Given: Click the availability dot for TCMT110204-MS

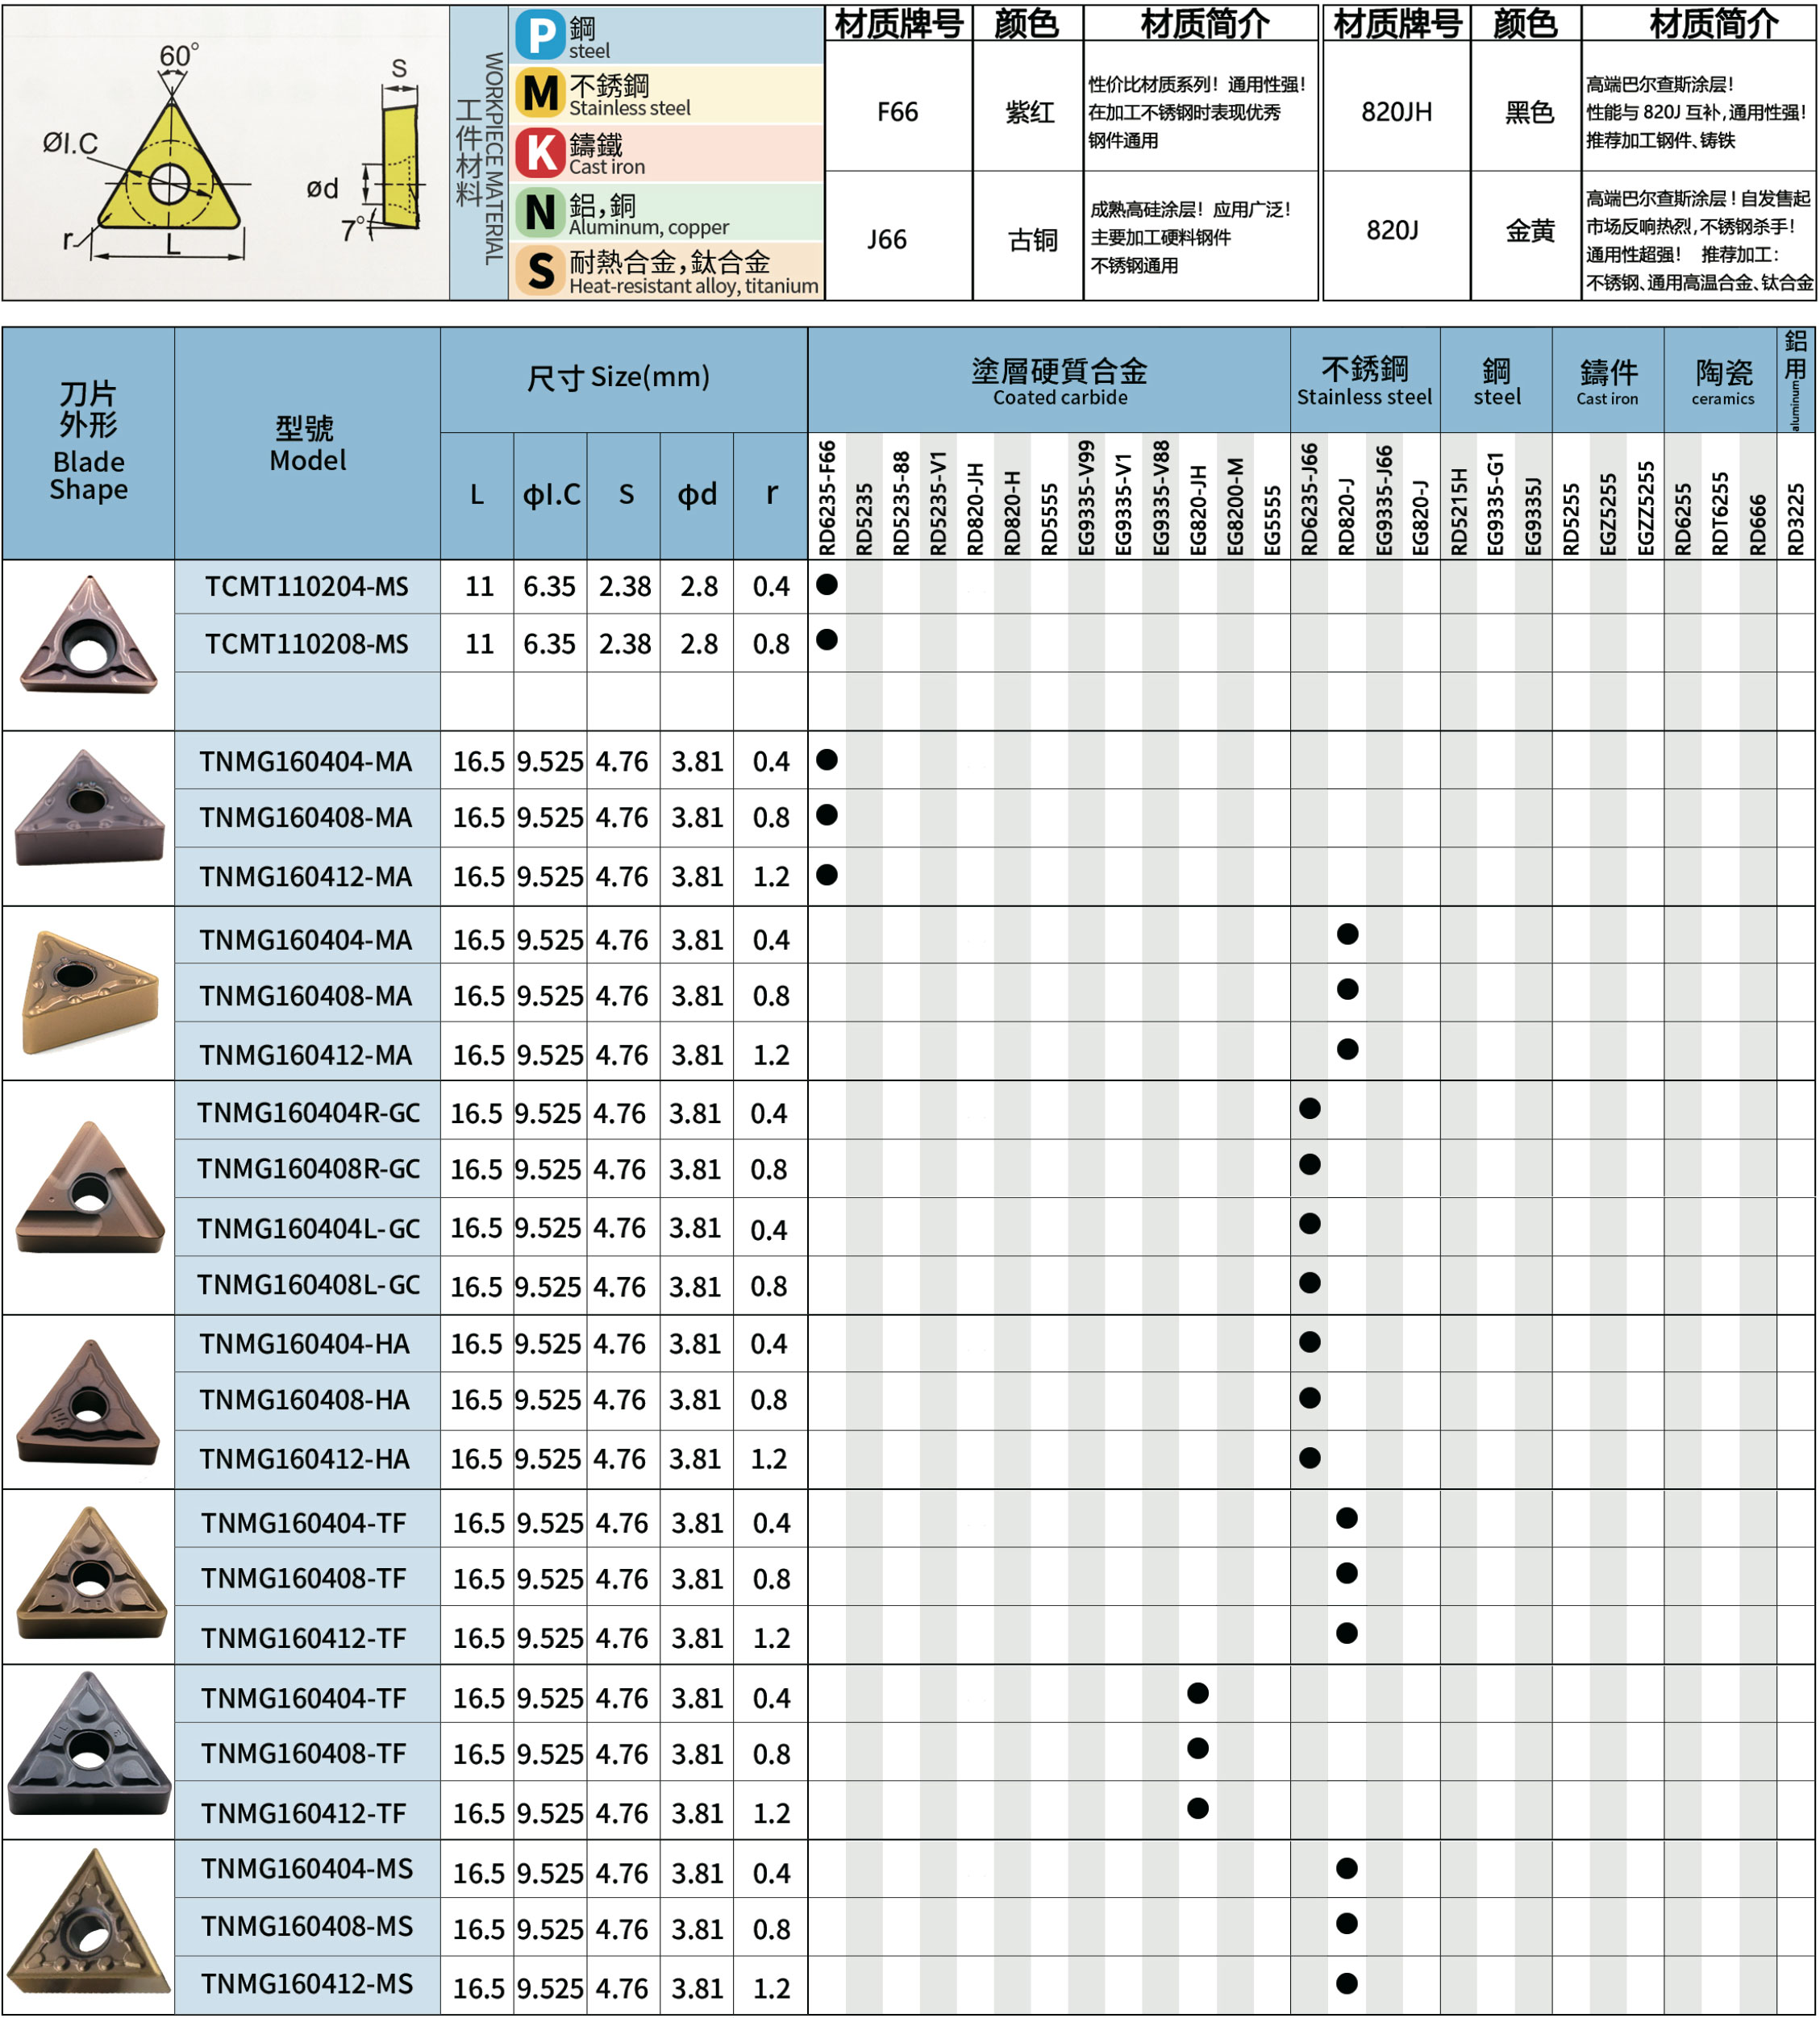Looking at the screenshot, I should click(x=827, y=585).
